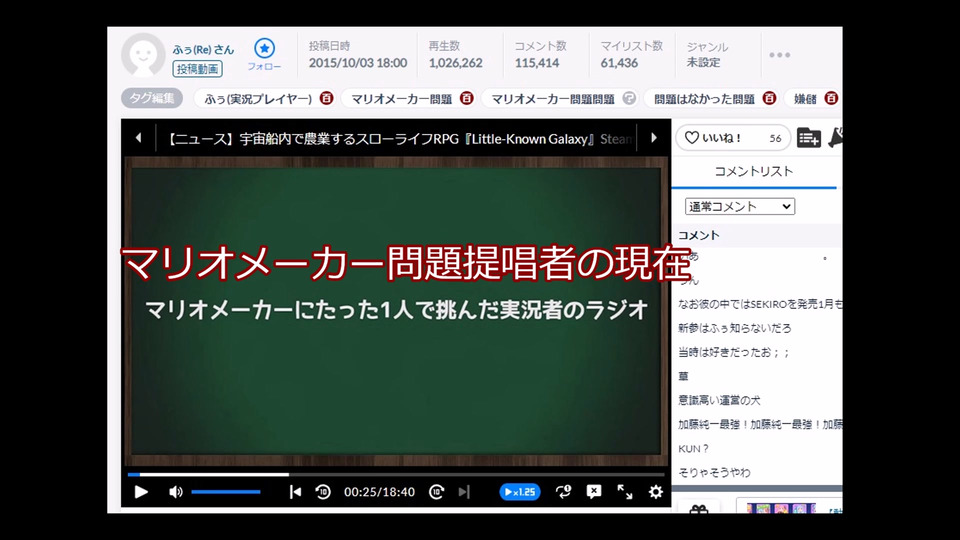Click the コメント数 115,414 value
Viewport: 960px width, 540px height.
[x=537, y=62]
